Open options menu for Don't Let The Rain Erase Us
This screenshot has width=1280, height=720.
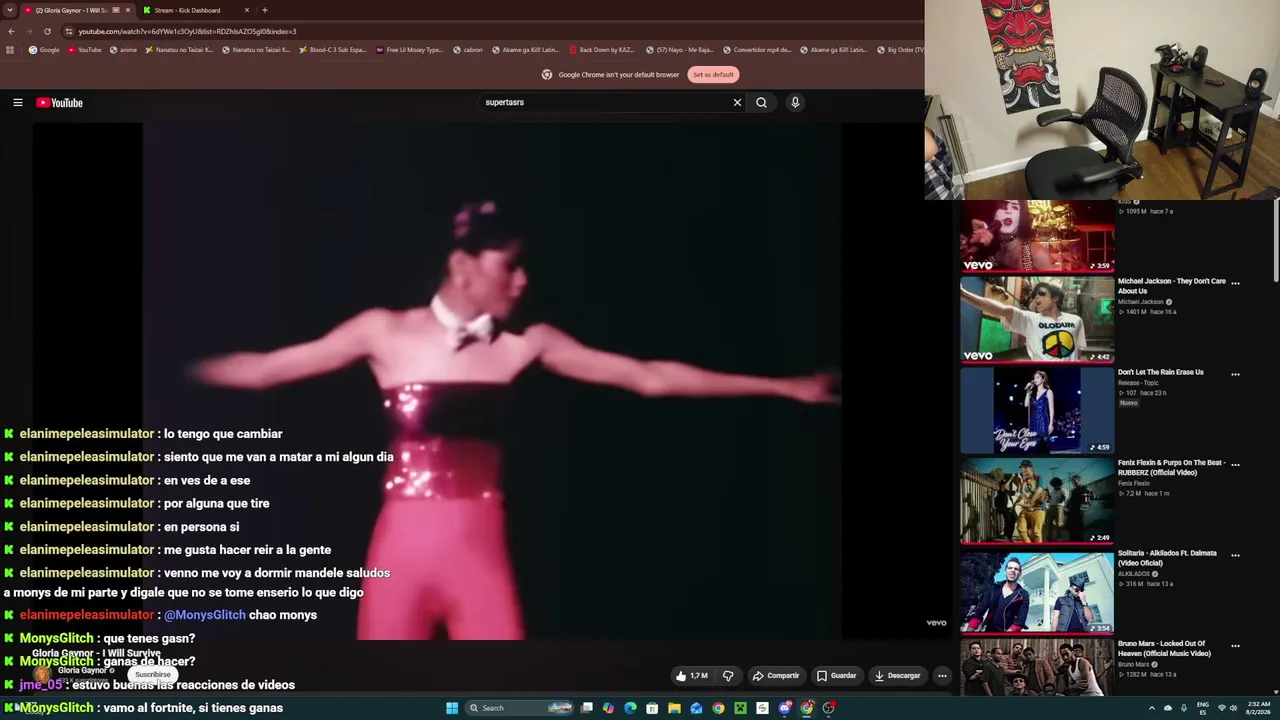pyautogui.click(x=1235, y=374)
